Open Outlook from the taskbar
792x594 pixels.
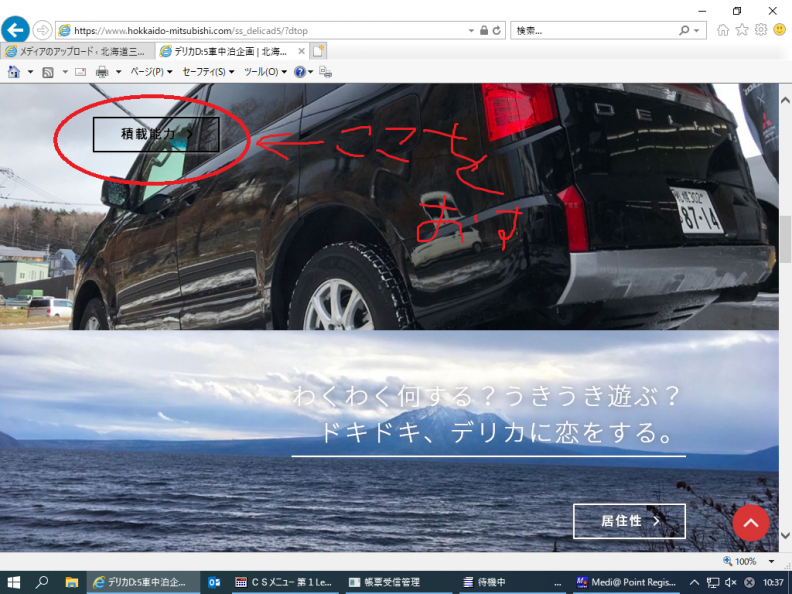[x=214, y=582]
